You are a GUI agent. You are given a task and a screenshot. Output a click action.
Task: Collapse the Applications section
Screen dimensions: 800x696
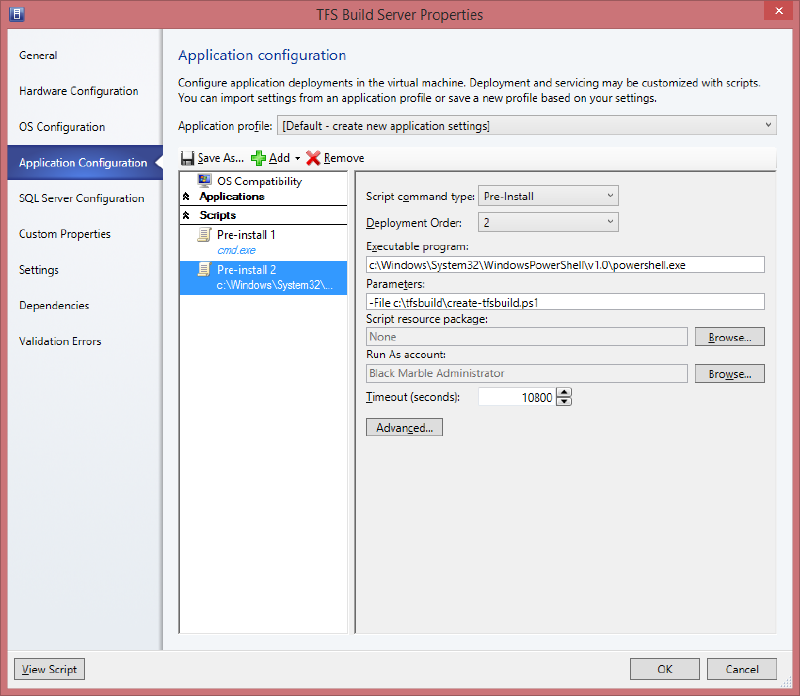click(186, 196)
